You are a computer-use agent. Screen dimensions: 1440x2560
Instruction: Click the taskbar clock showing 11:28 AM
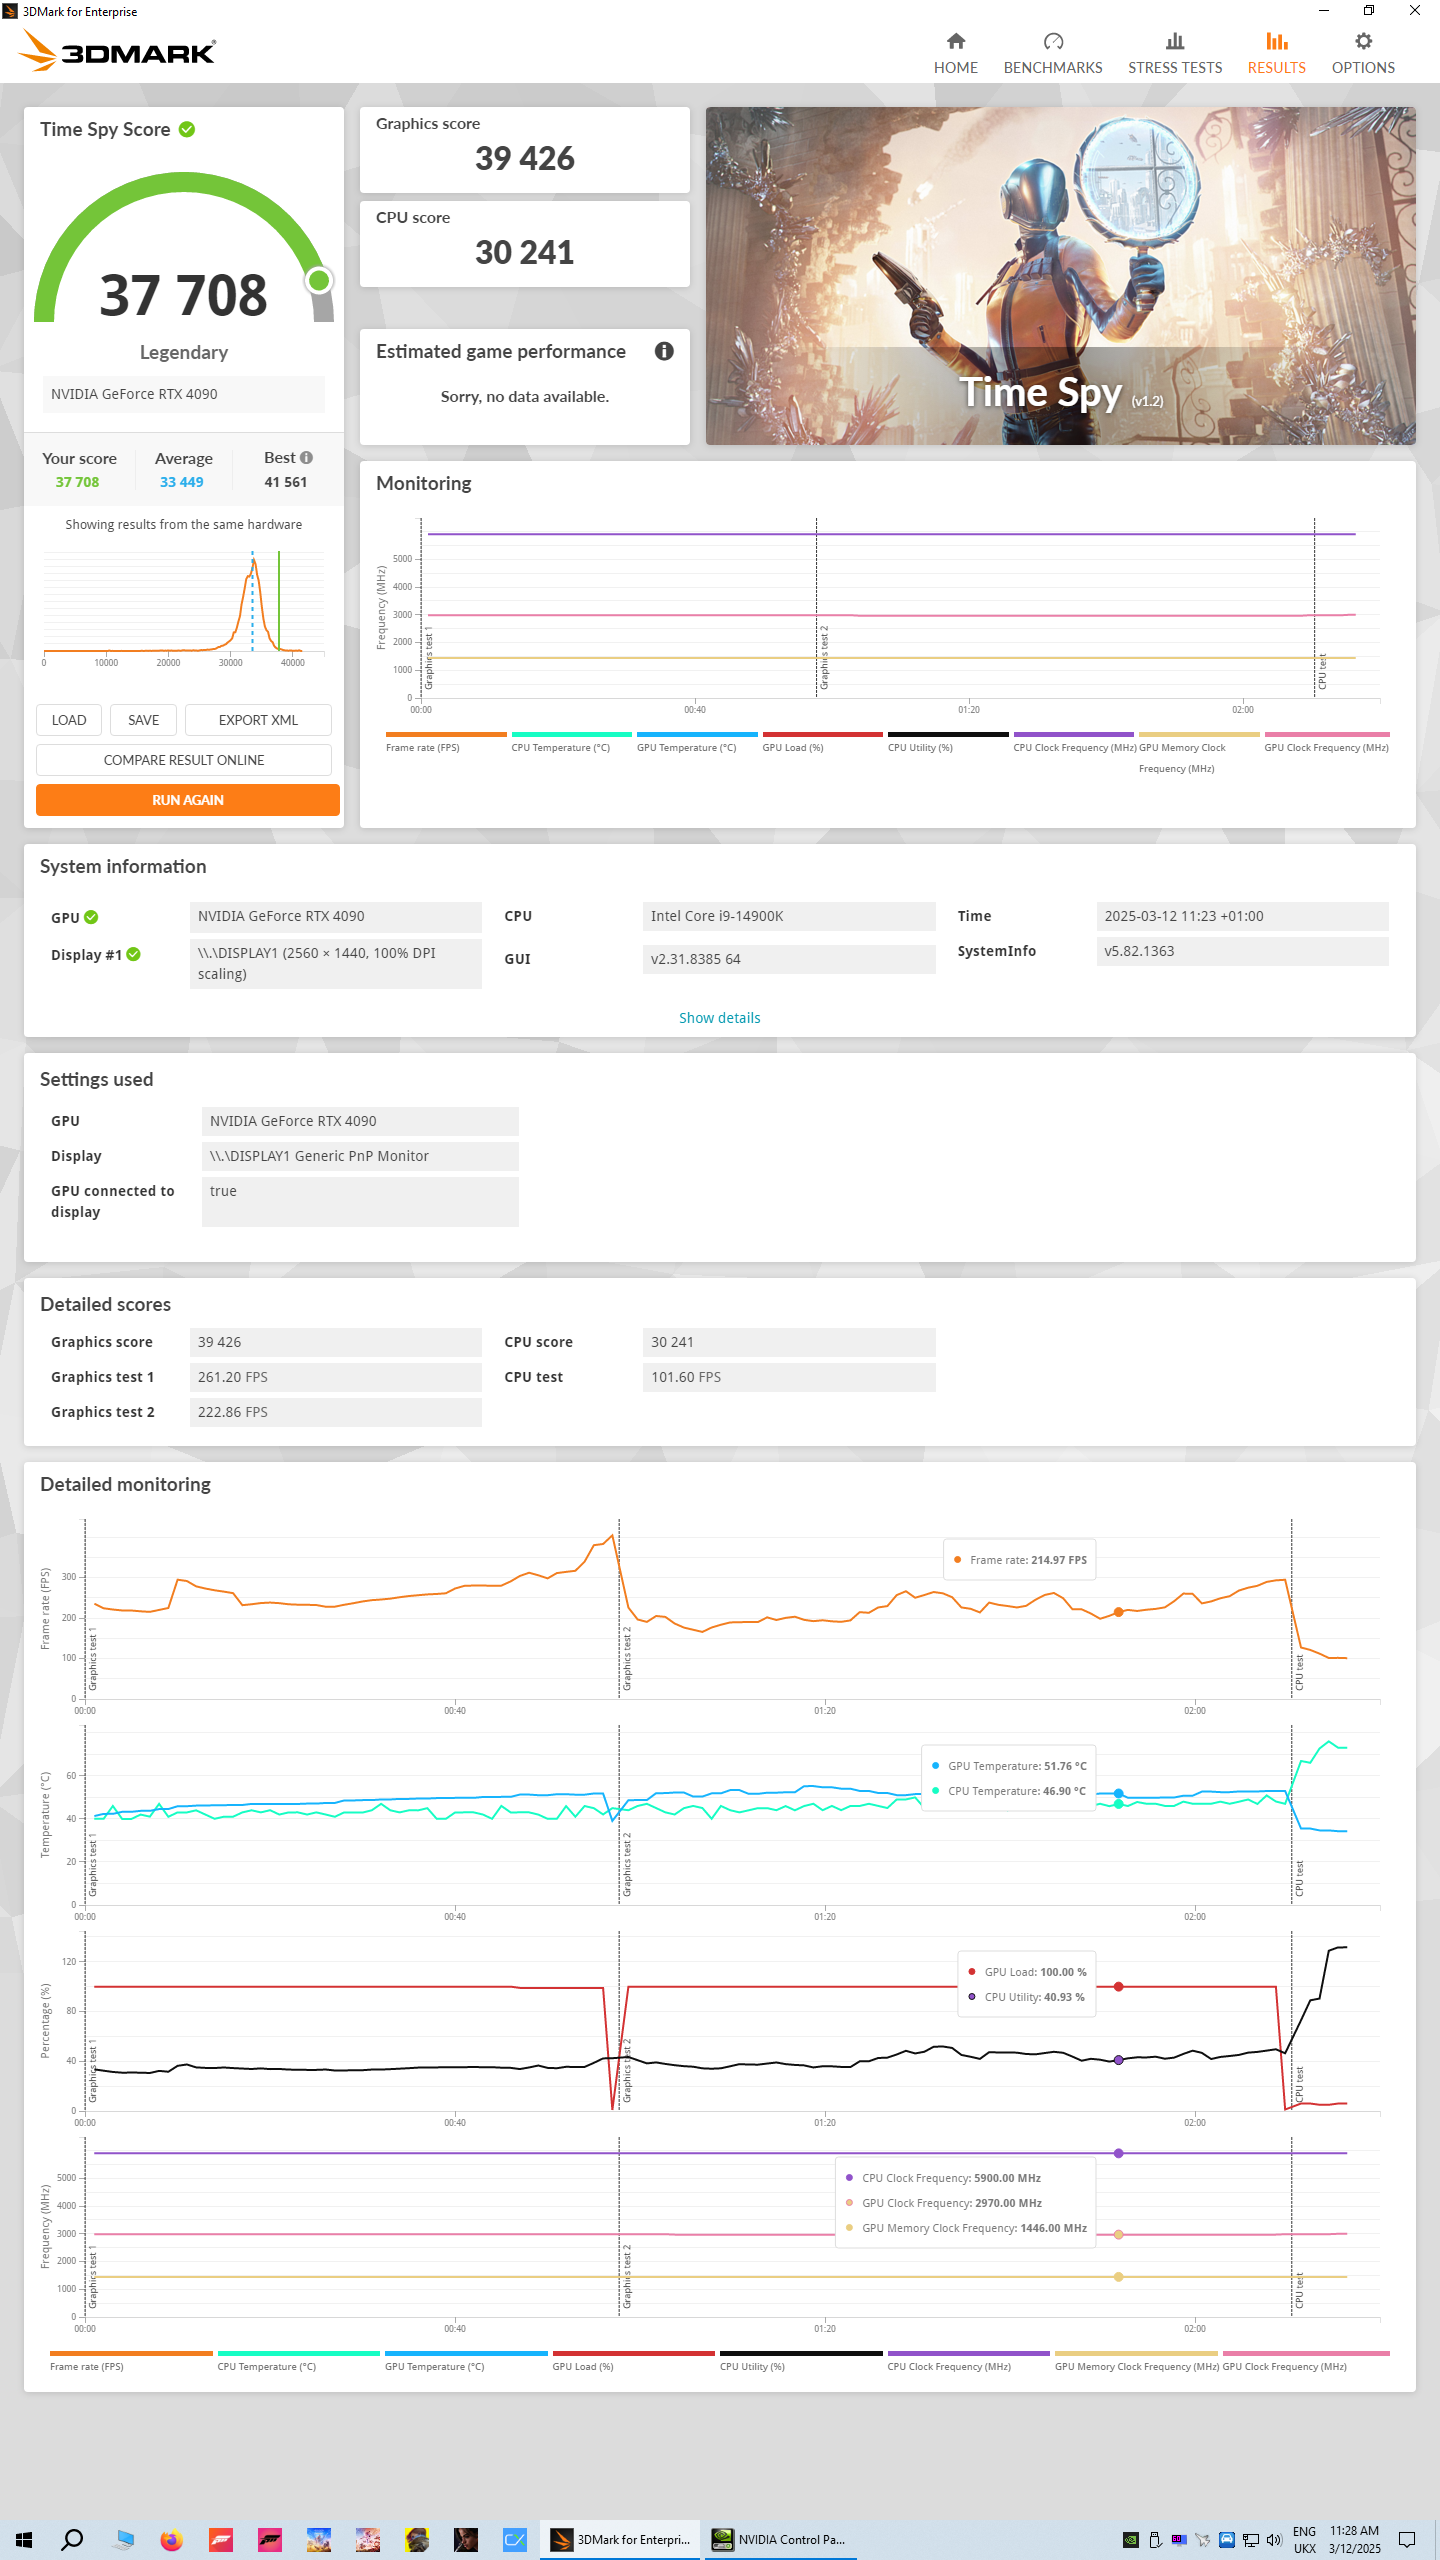coord(1354,2539)
